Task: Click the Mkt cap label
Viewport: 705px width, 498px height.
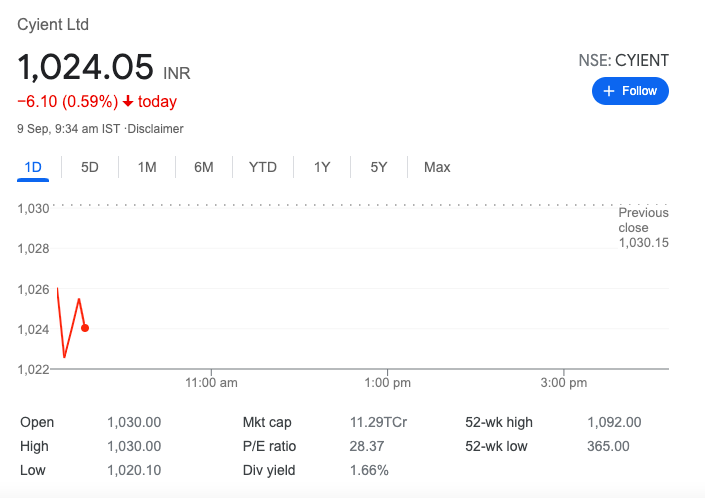Action: [267, 422]
